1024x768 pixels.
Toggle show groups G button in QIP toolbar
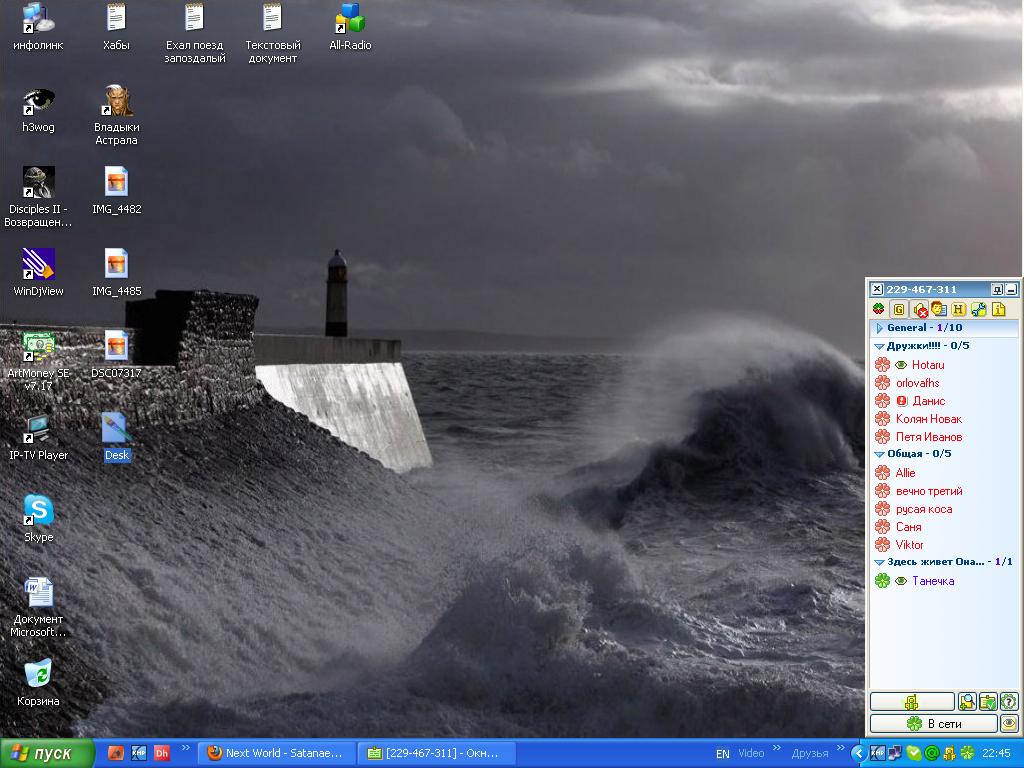tap(899, 309)
